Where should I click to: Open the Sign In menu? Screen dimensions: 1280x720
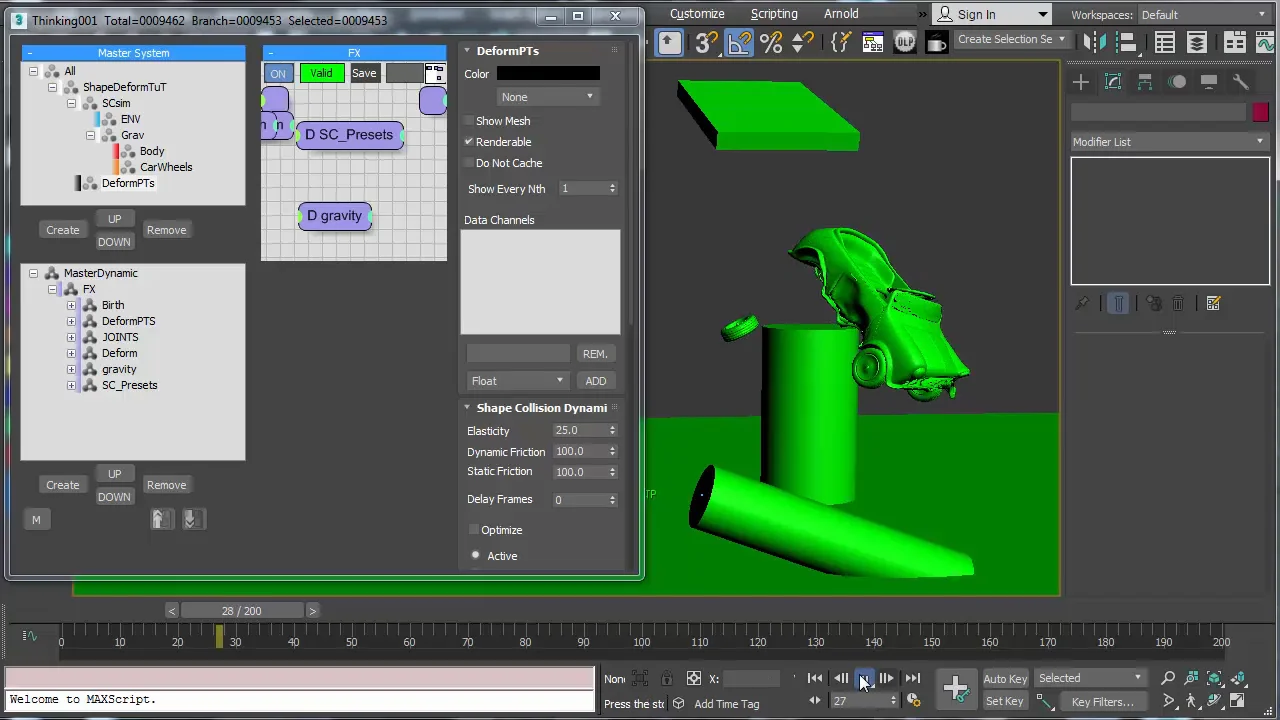(992, 14)
